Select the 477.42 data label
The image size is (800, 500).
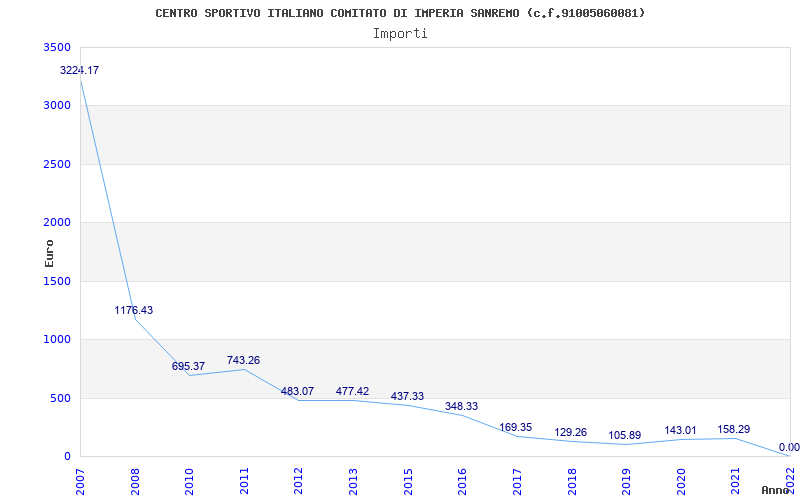pyautogui.click(x=352, y=391)
